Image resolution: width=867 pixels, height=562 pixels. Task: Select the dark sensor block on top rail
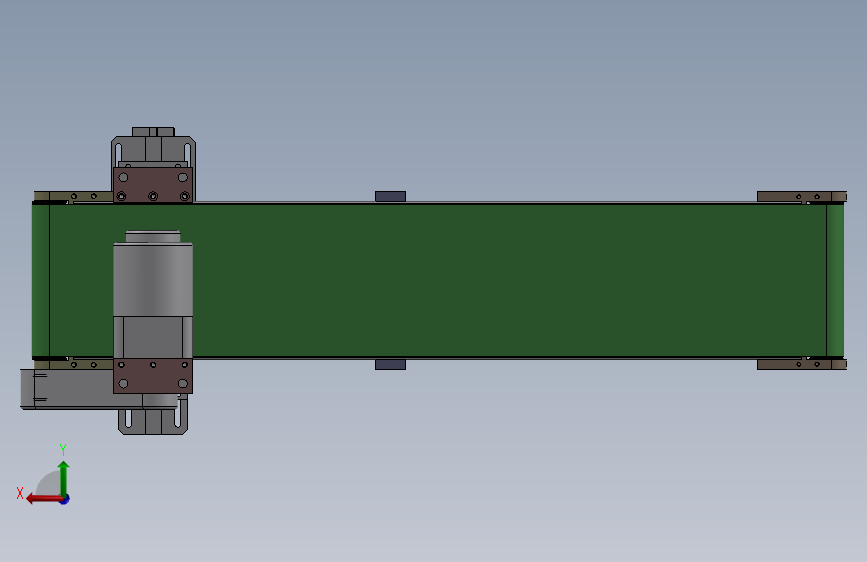(x=390, y=196)
